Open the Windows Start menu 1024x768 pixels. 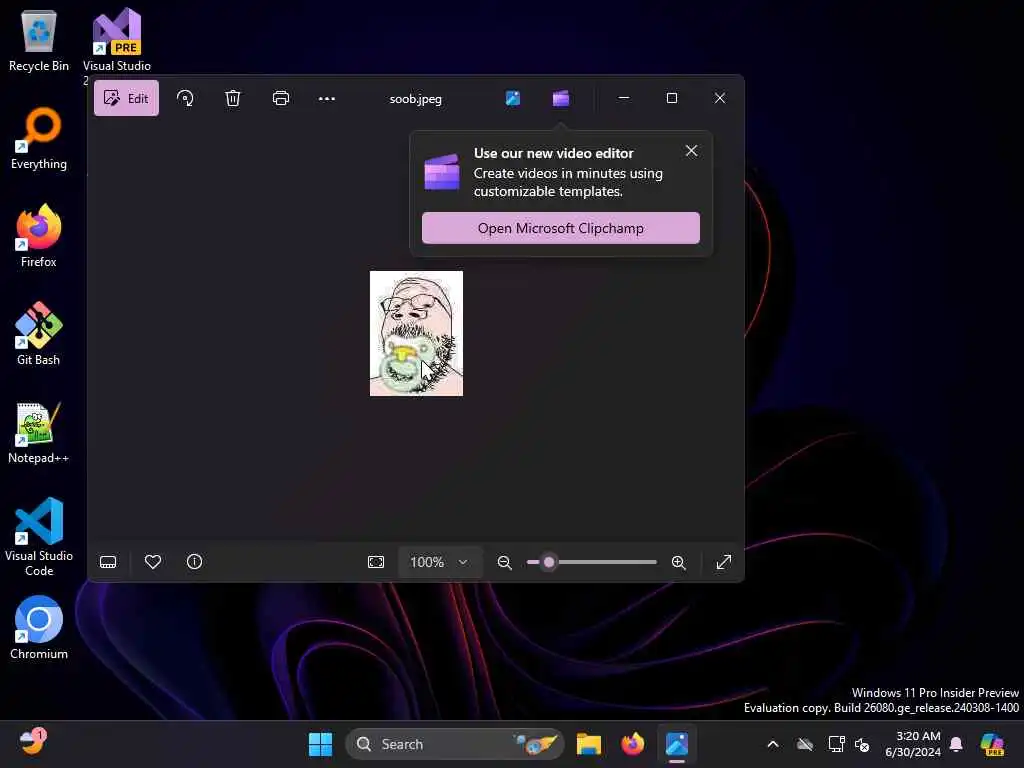320,744
